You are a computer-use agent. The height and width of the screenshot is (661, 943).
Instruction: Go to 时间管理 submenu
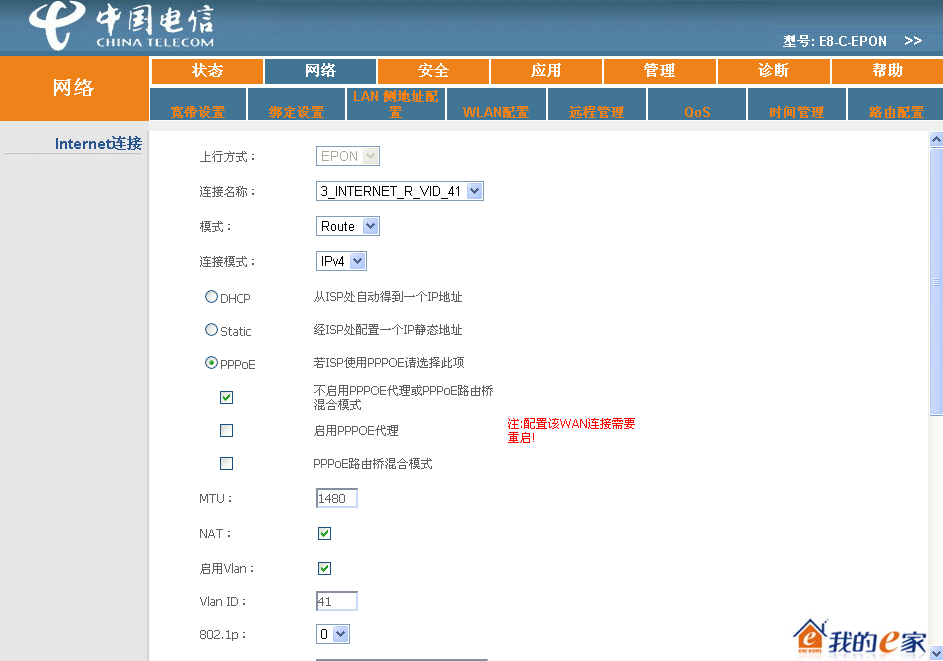tap(797, 105)
